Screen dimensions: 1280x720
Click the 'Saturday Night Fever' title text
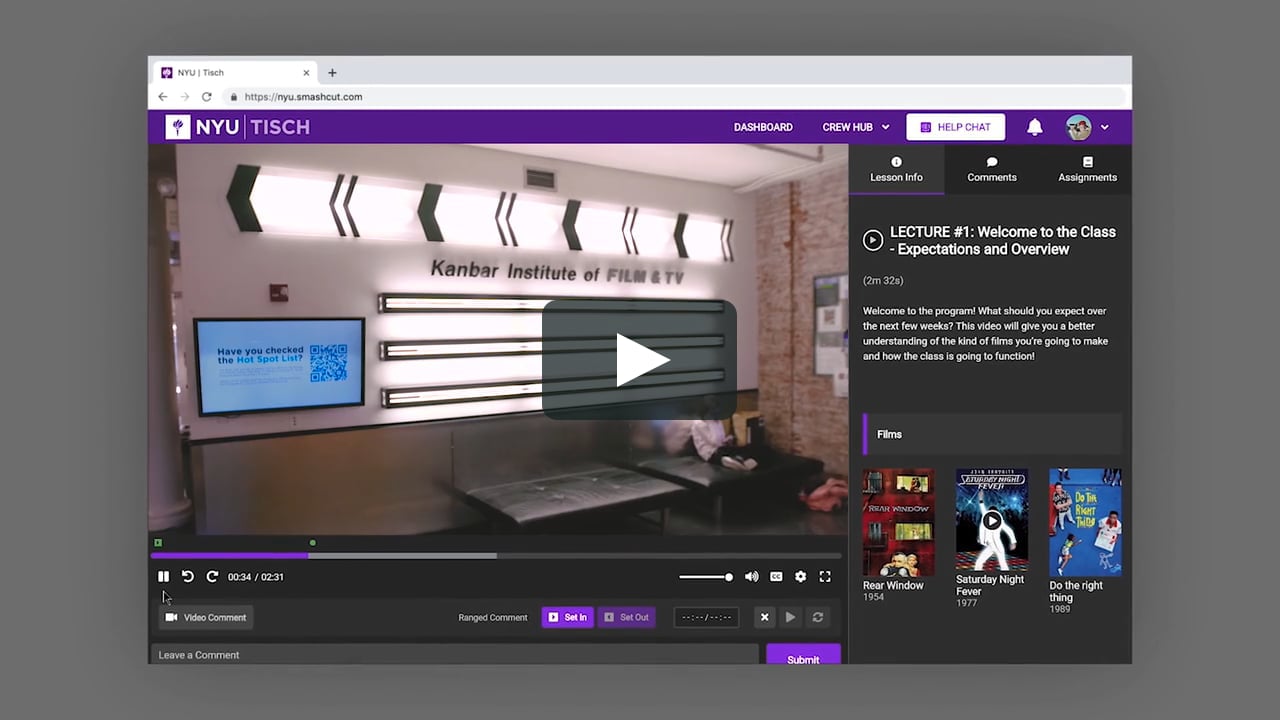[x=990, y=585]
